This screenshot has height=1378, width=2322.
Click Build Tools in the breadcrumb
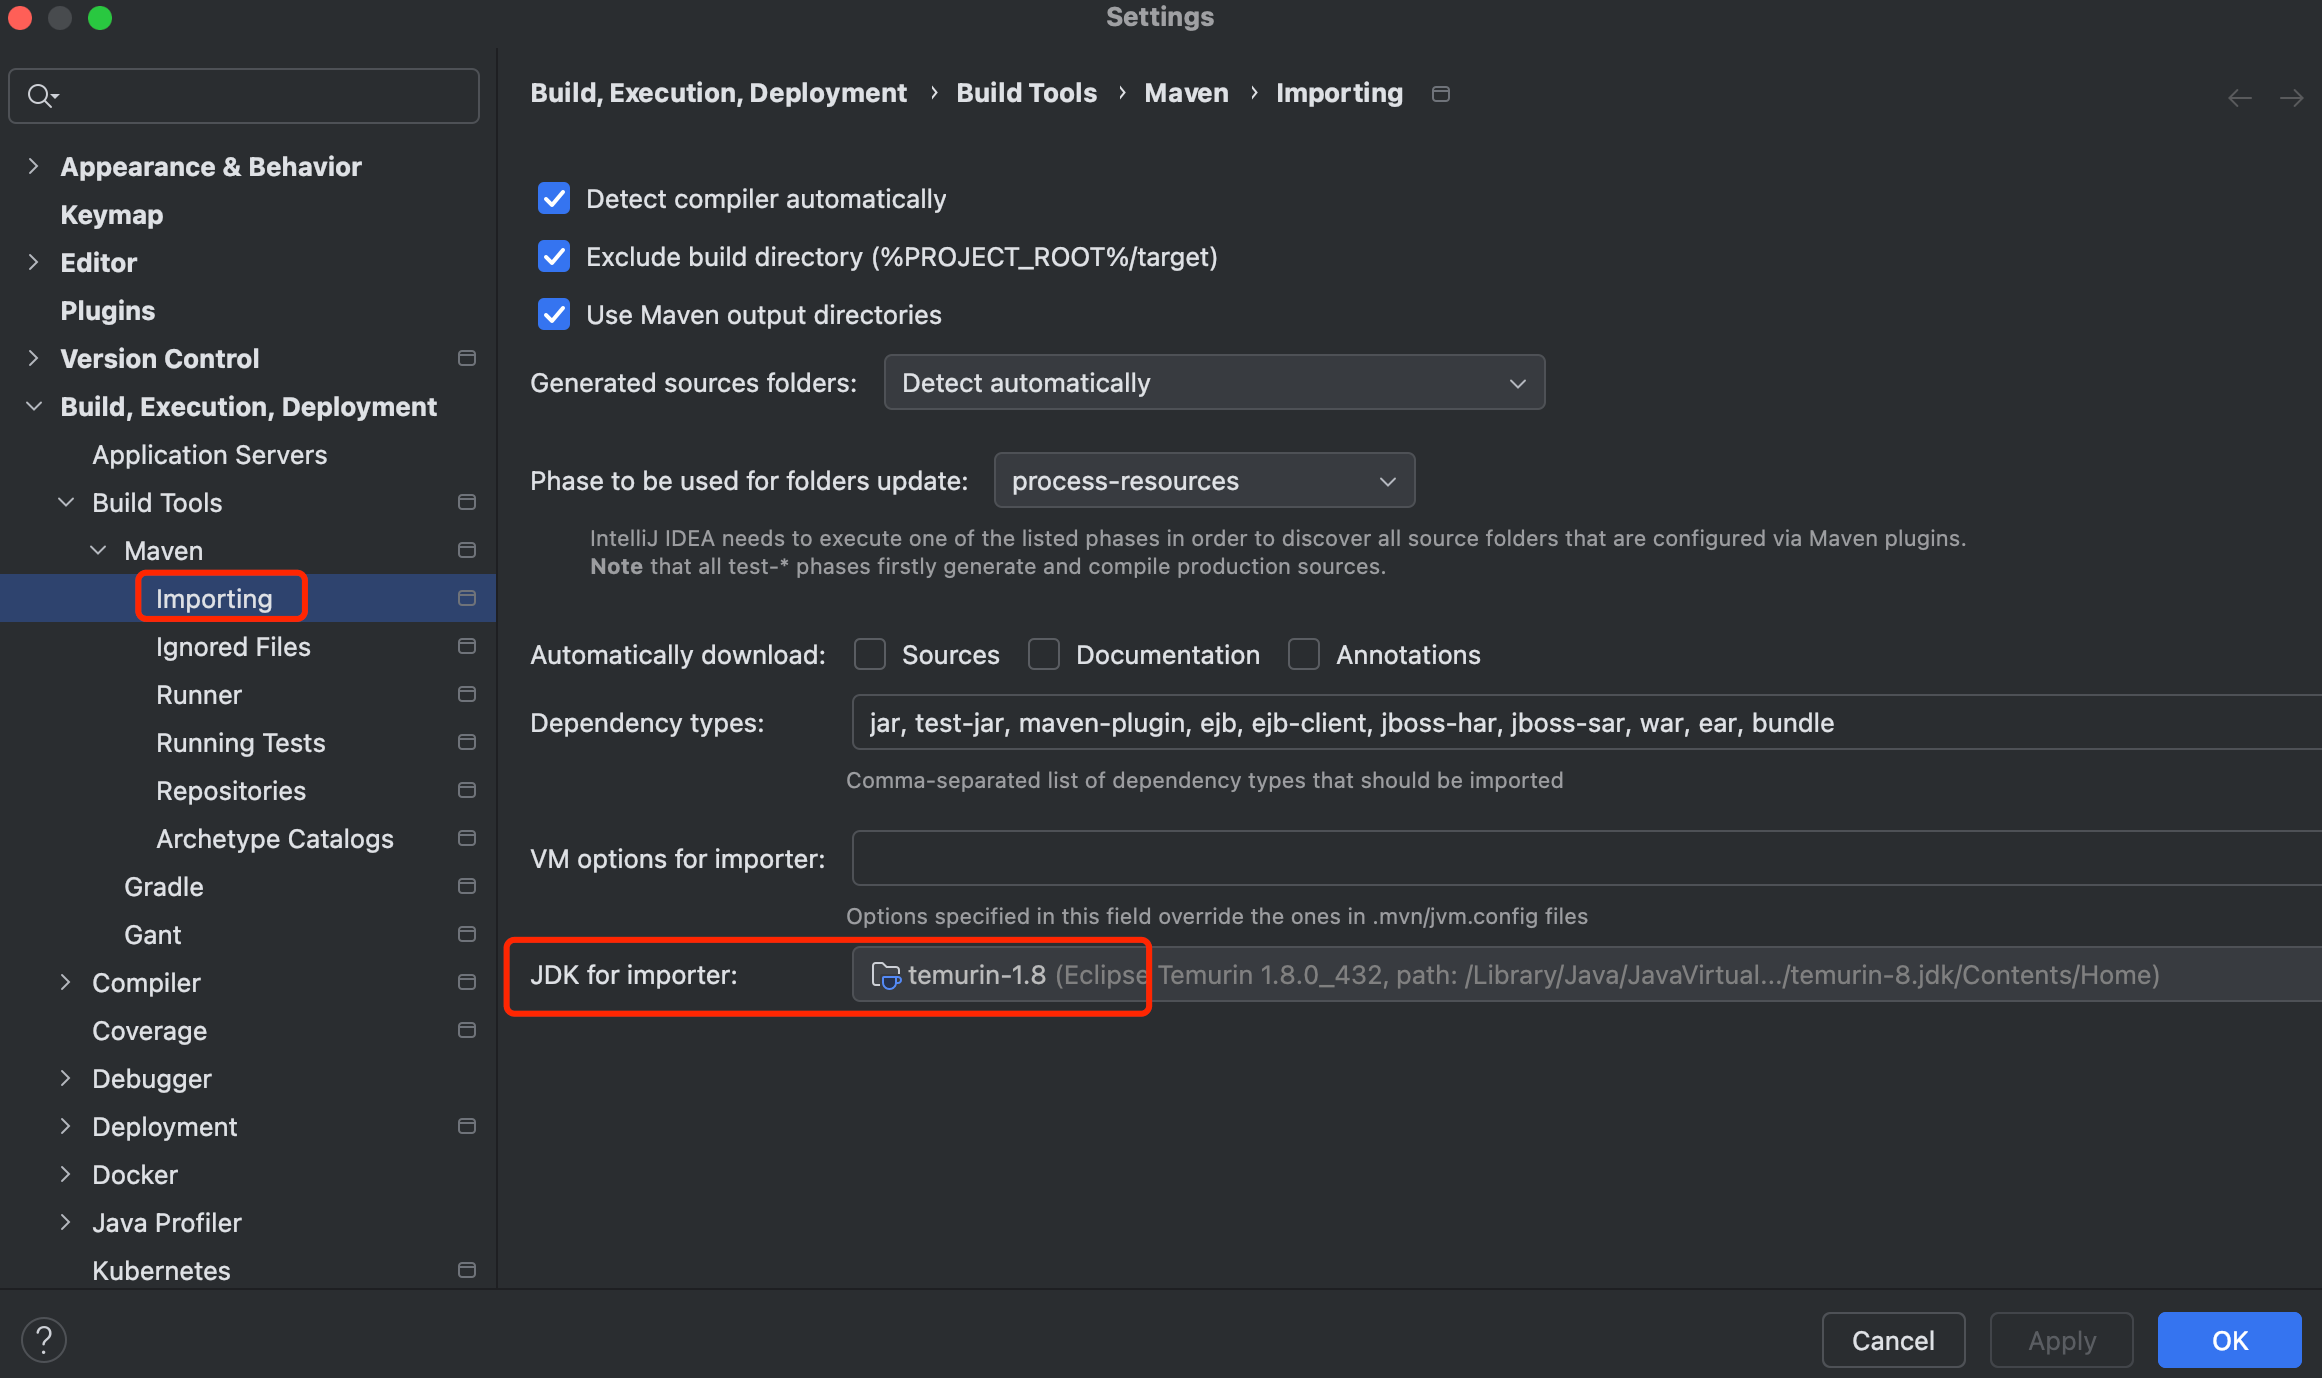1026,93
